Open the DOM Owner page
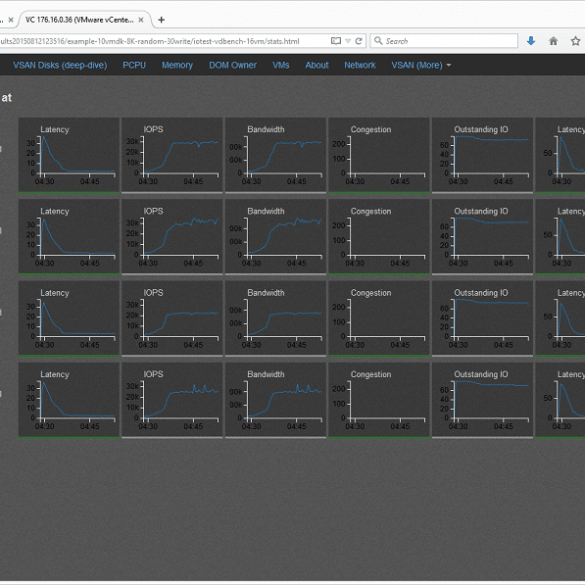Screen dimensions: 585x585 [x=232, y=65]
